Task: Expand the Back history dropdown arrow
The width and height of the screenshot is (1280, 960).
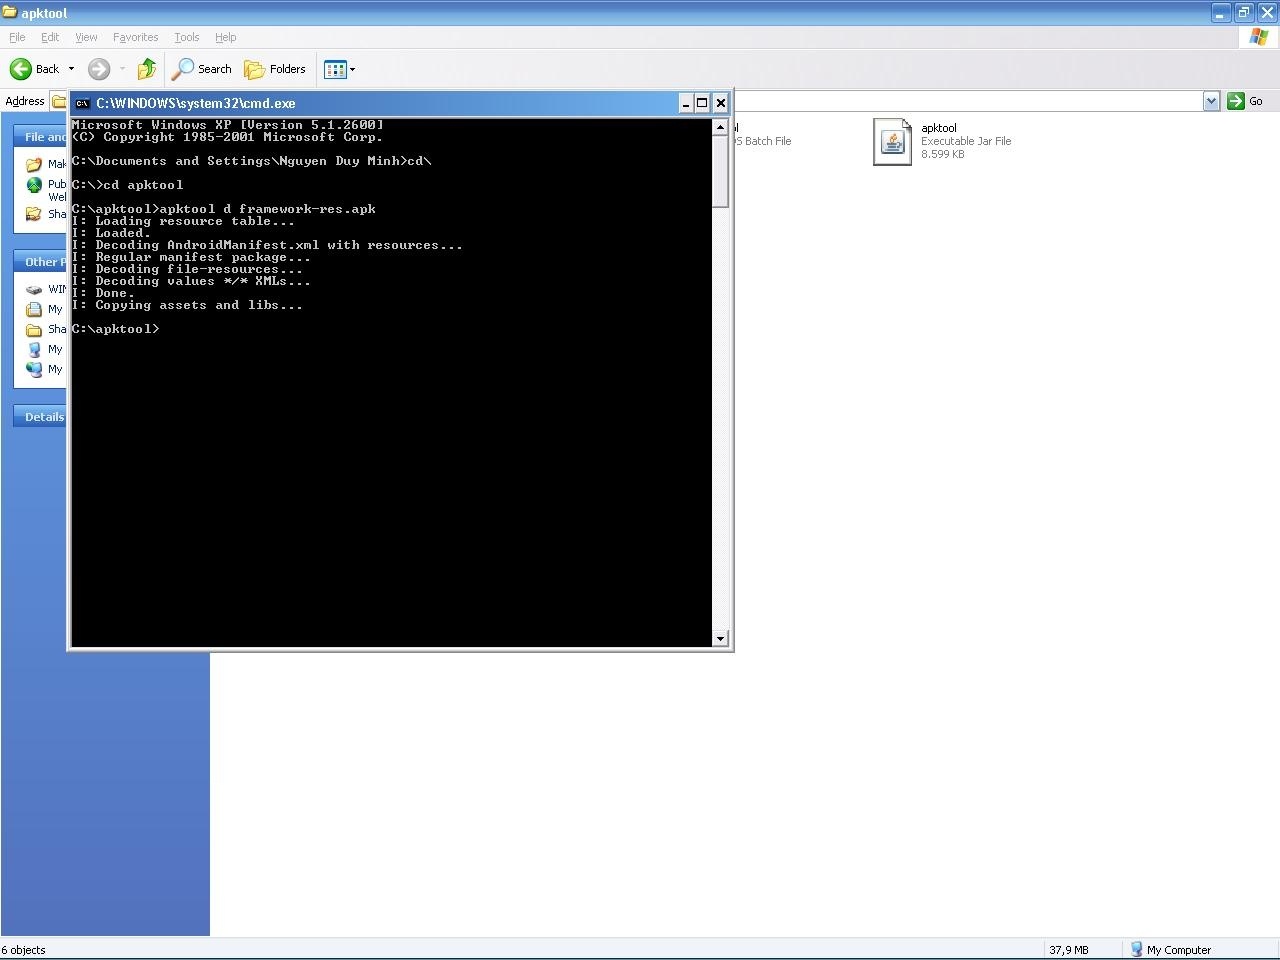Action: pyautogui.click(x=71, y=69)
